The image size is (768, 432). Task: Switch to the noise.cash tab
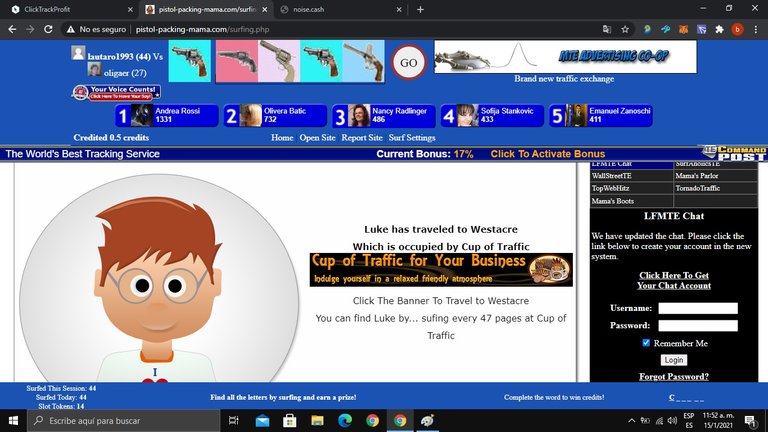click(x=338, y=9)
